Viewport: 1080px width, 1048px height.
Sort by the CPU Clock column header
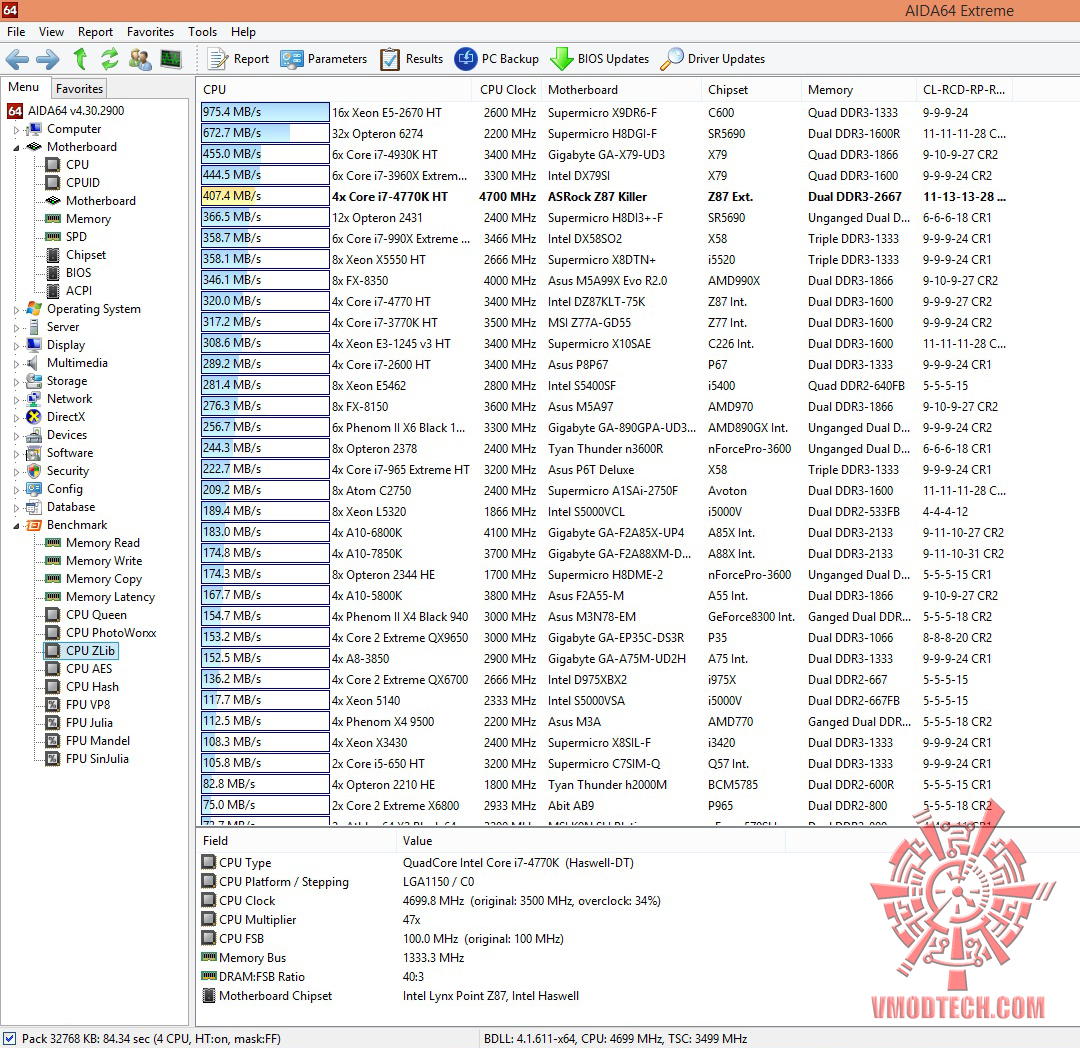(x=507, y=90)
